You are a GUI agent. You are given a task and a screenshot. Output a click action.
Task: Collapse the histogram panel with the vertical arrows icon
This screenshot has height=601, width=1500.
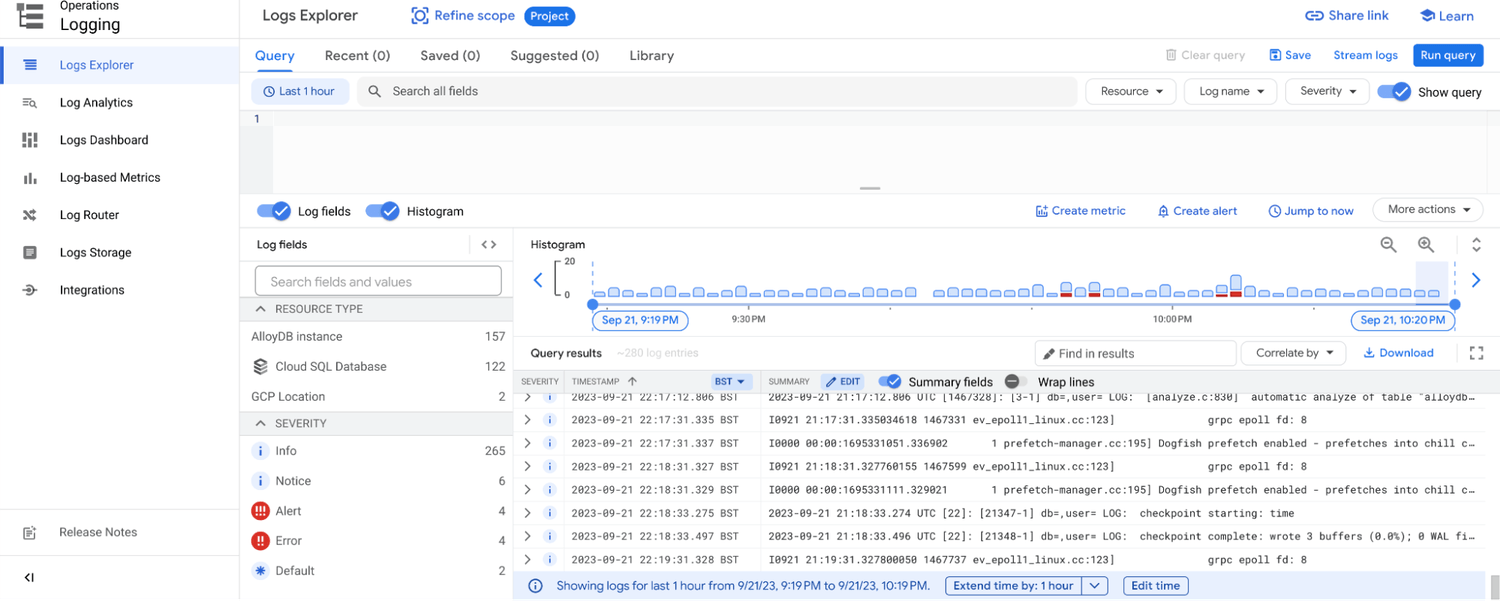pos(1476,244)
